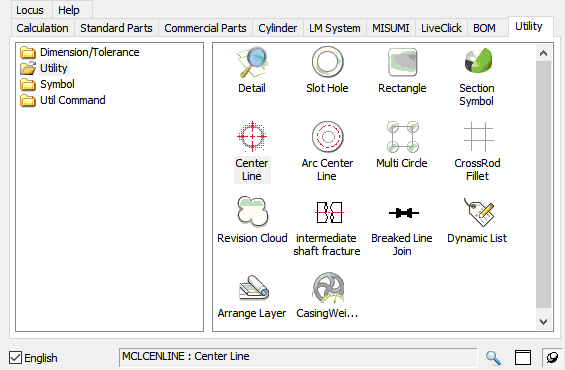Click the scrollbar down arrow
This screenshot has width=565, height=370.
(543, 321)
